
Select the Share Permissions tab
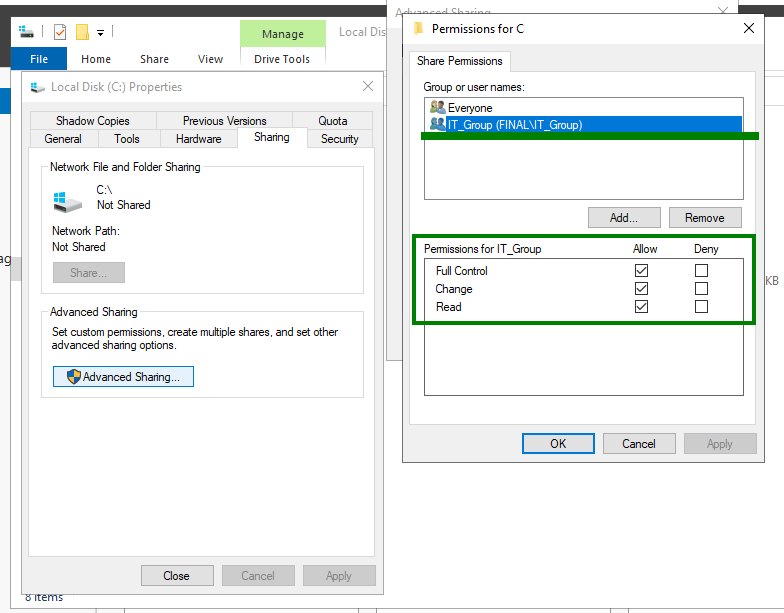point(460,61)
